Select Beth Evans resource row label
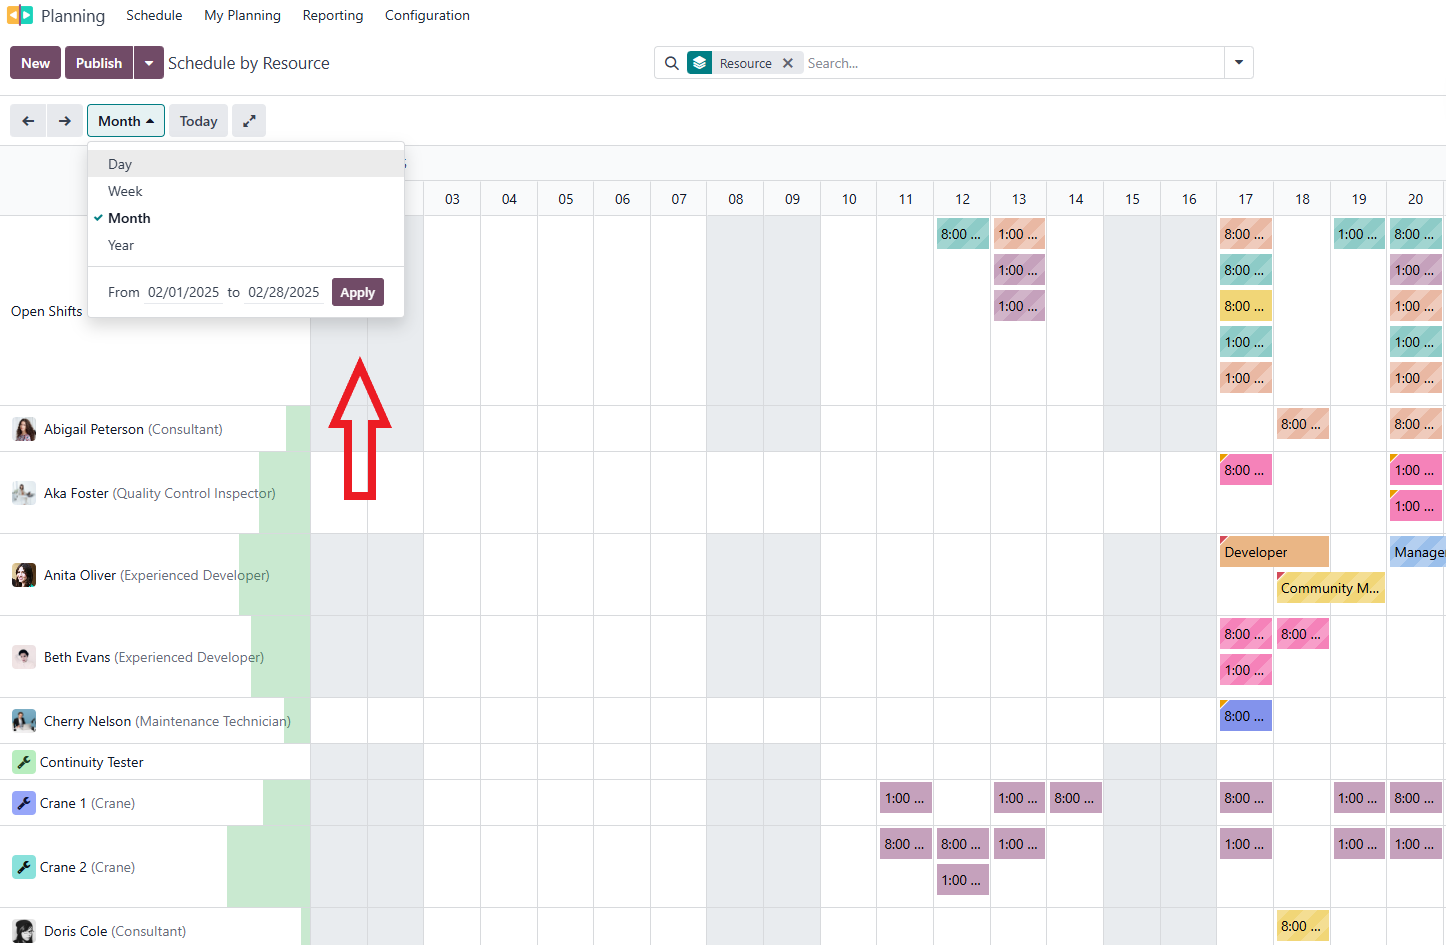 (x=154, y=657)
